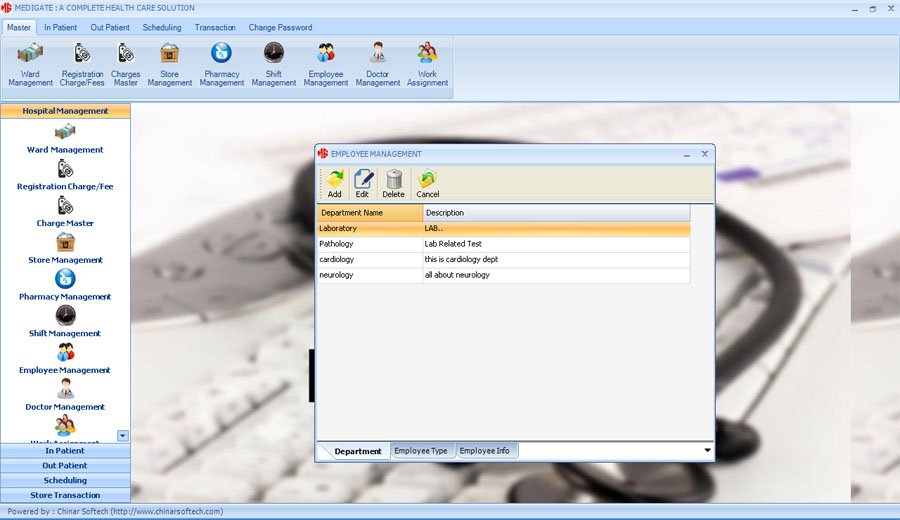Click the 'Lab Related Test' description cell

pyautogui.click(x=556, y=244)
